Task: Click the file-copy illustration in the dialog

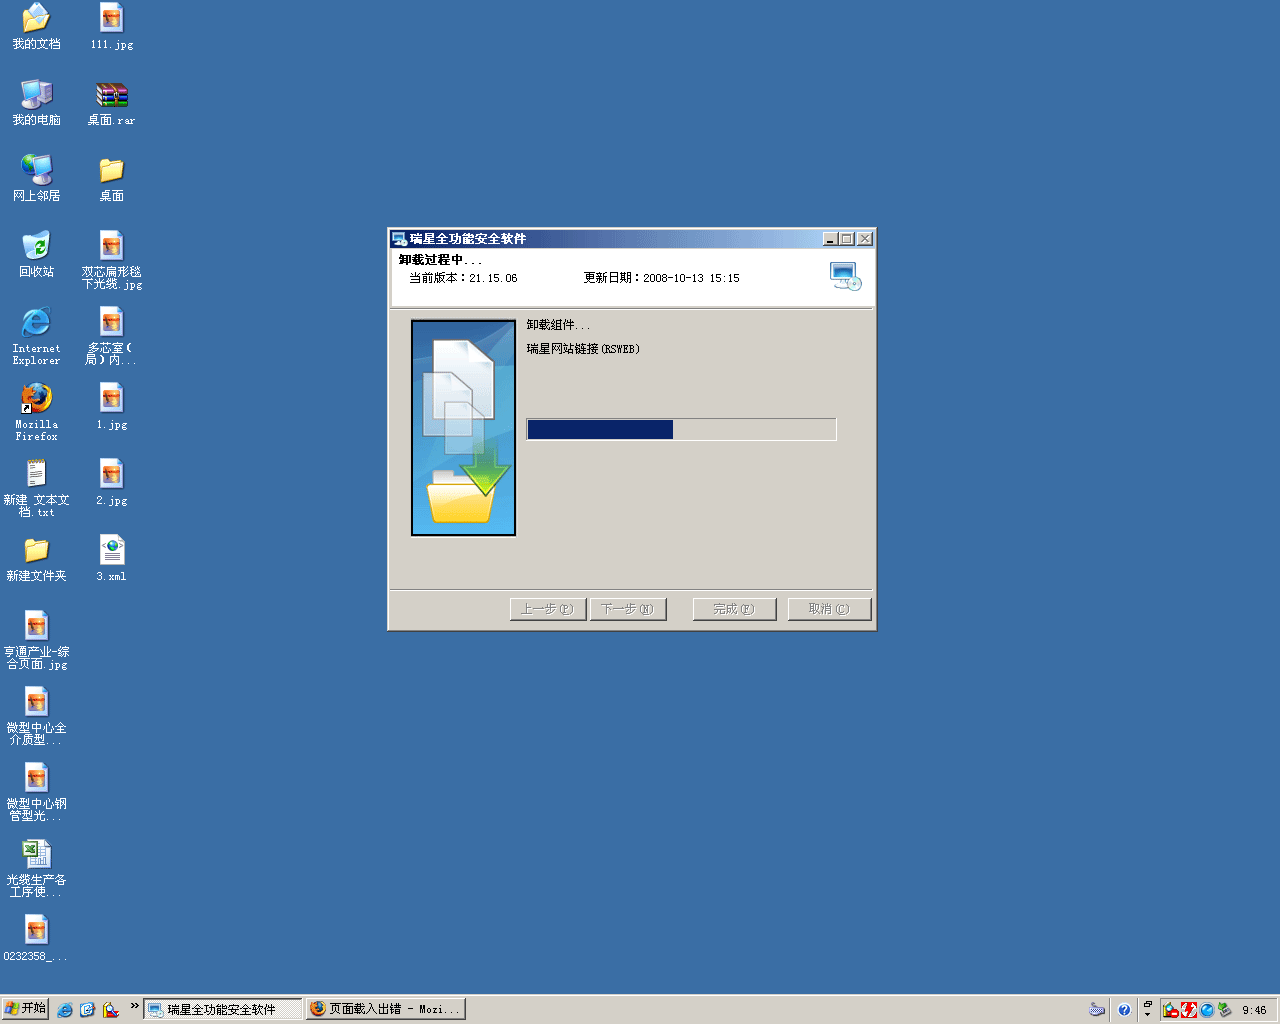Action: [x=463, y=428]
